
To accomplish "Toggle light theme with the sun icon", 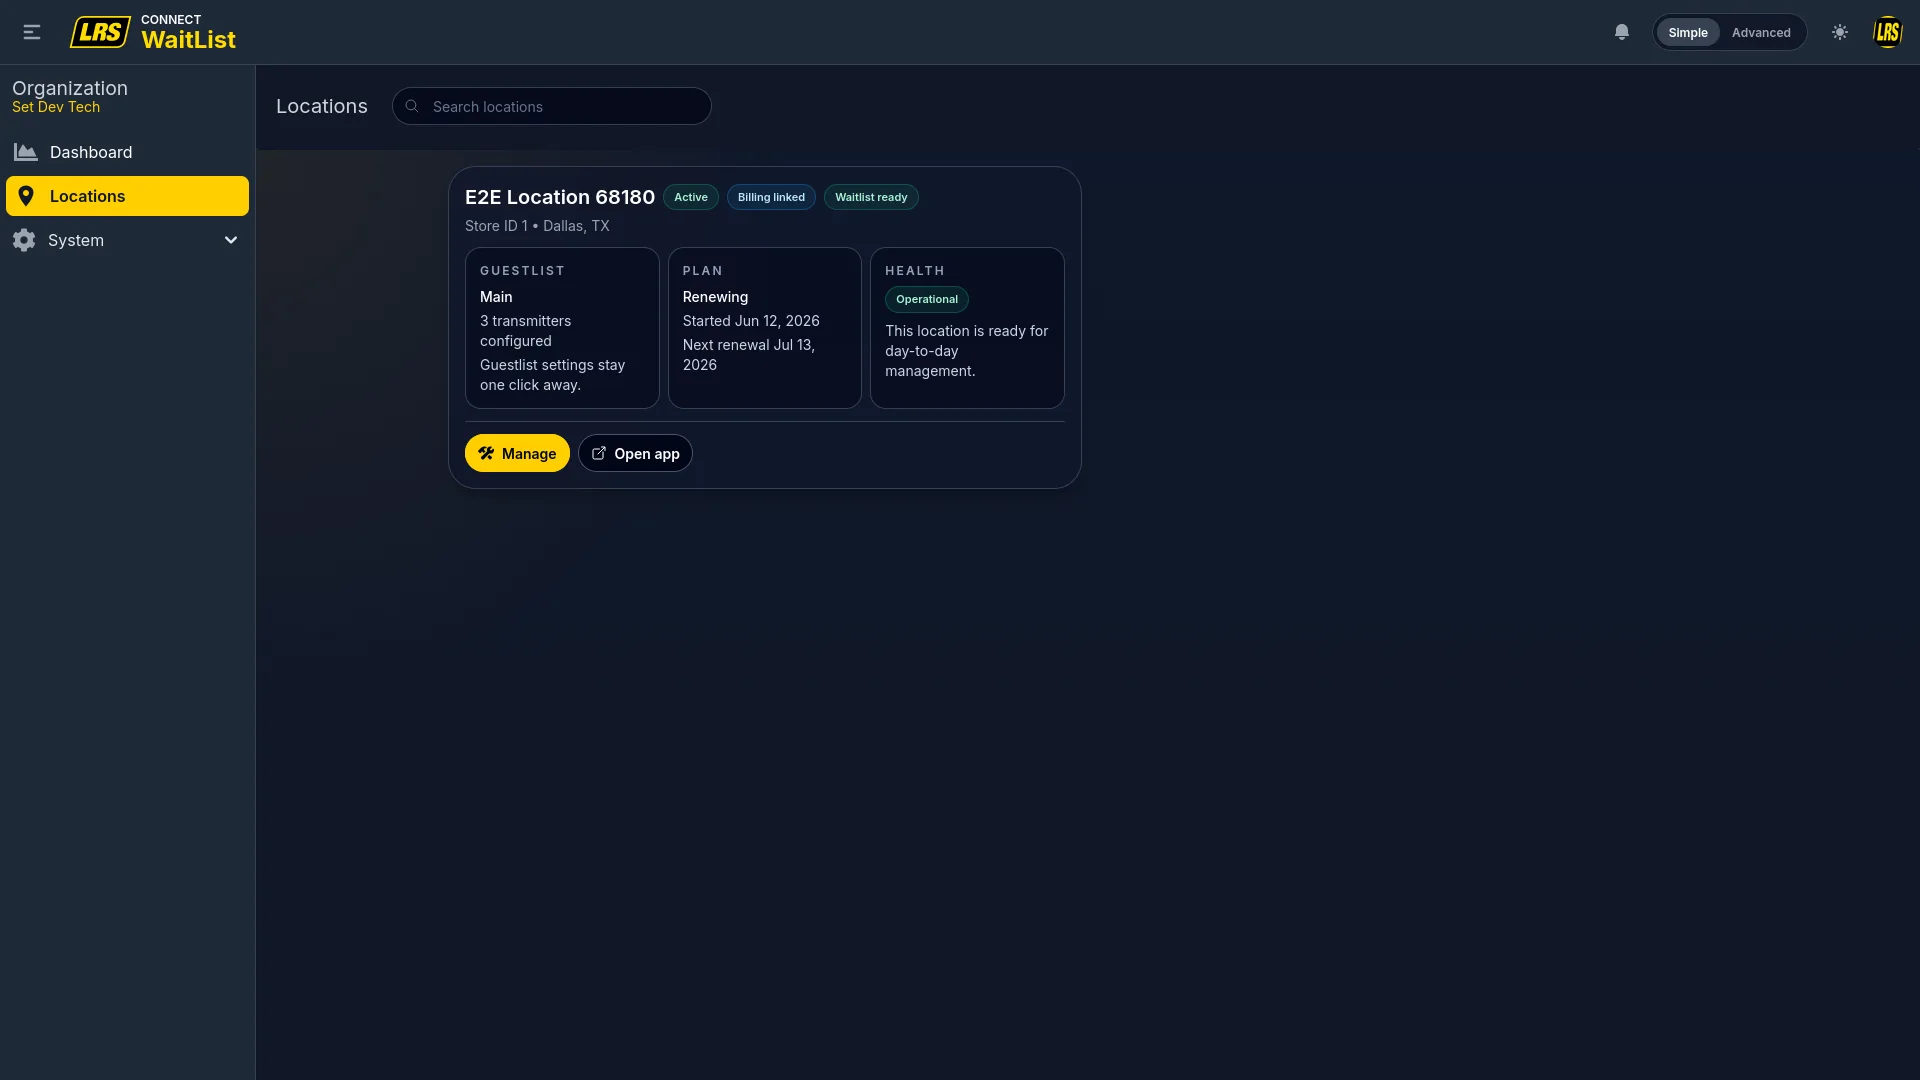I will pyautogui.click(x=1840, y=32).
